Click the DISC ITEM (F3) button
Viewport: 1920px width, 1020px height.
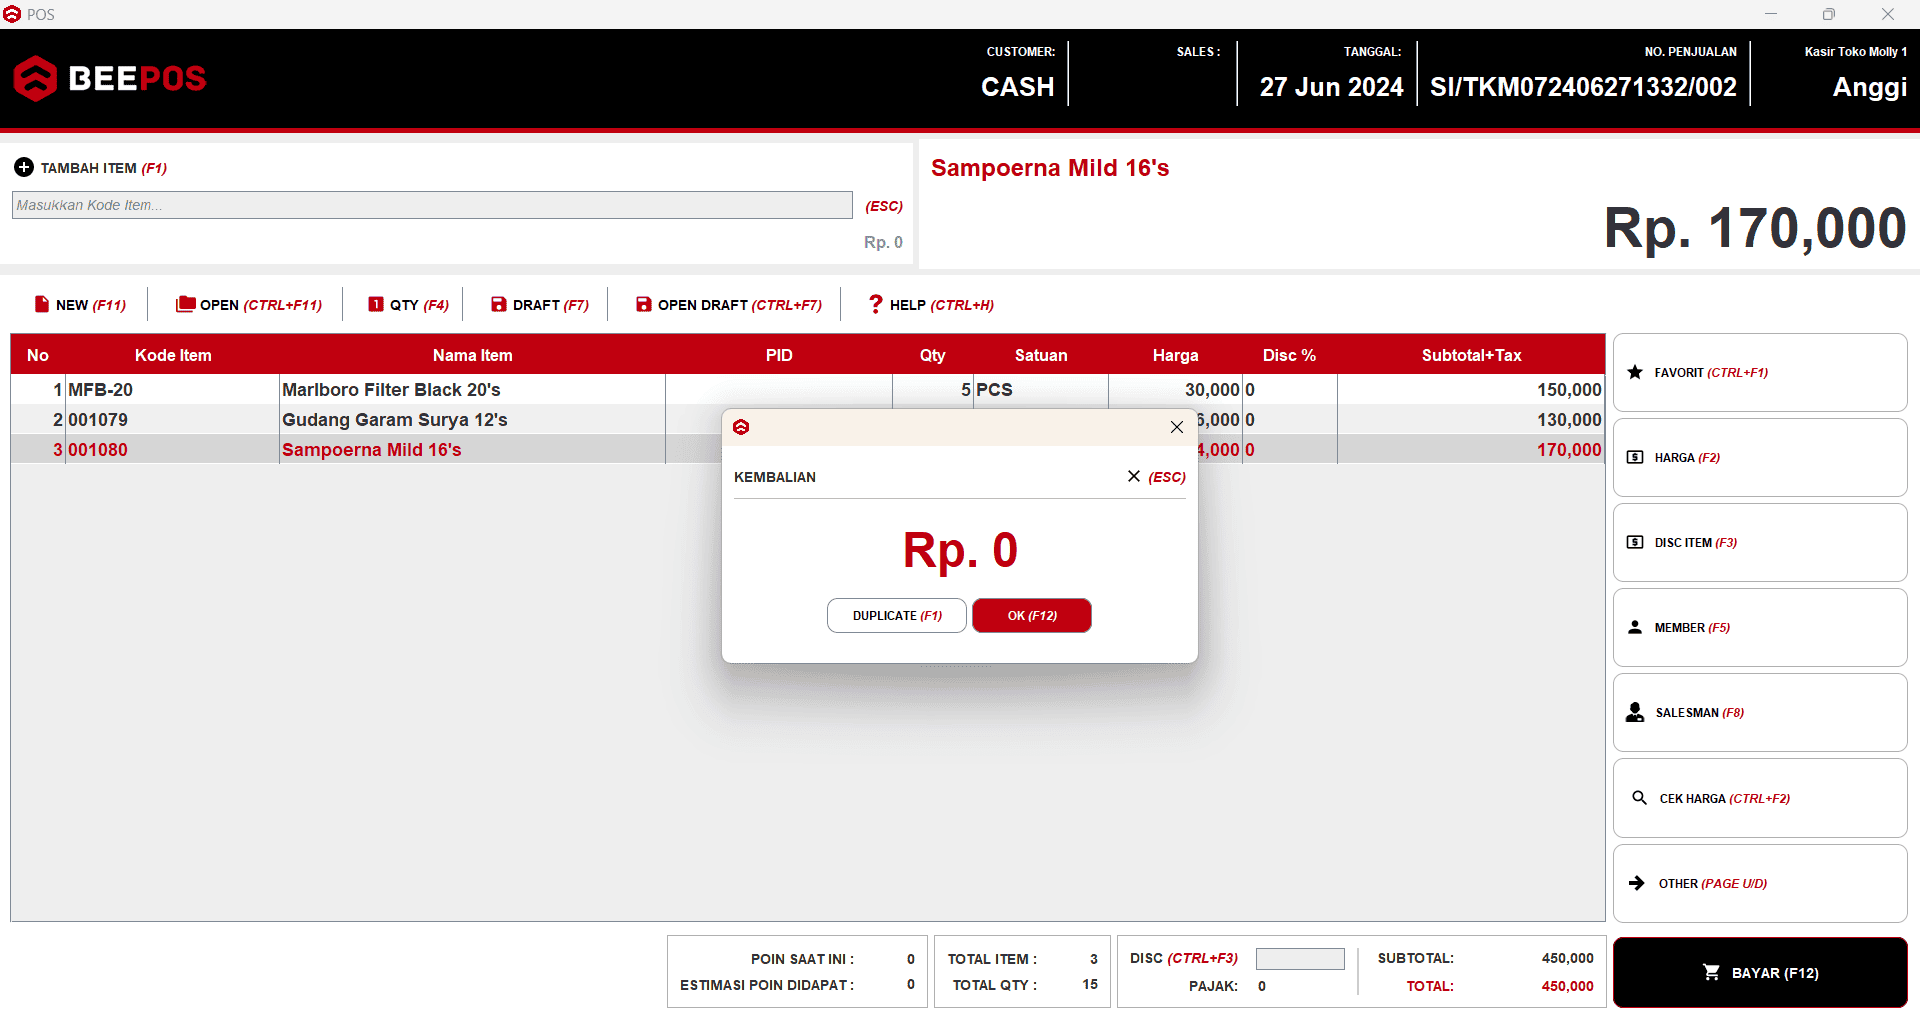tap(1760, 542)
